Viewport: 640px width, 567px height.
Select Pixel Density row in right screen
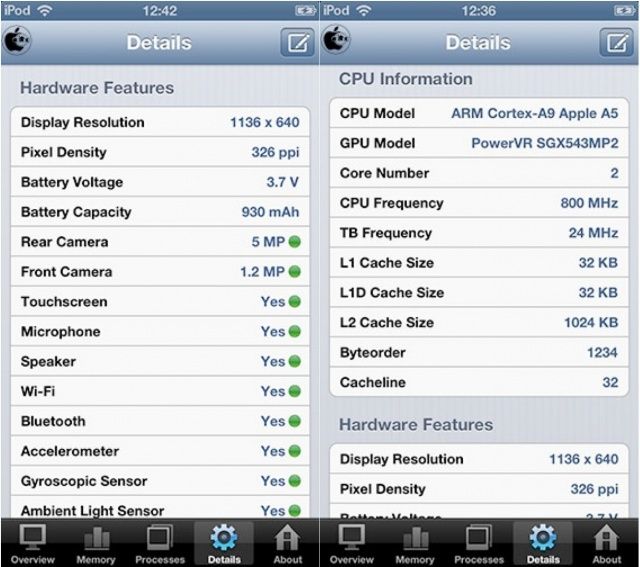479,489
